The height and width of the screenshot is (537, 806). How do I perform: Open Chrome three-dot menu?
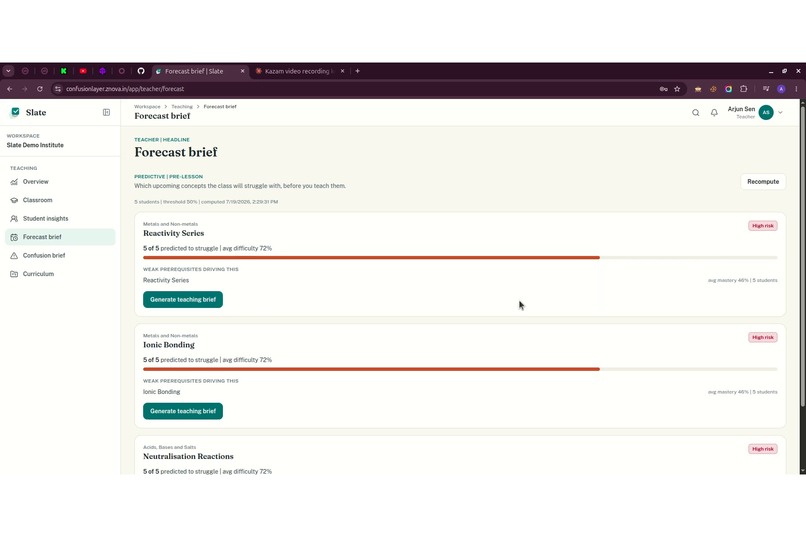(x=796, y=89)
